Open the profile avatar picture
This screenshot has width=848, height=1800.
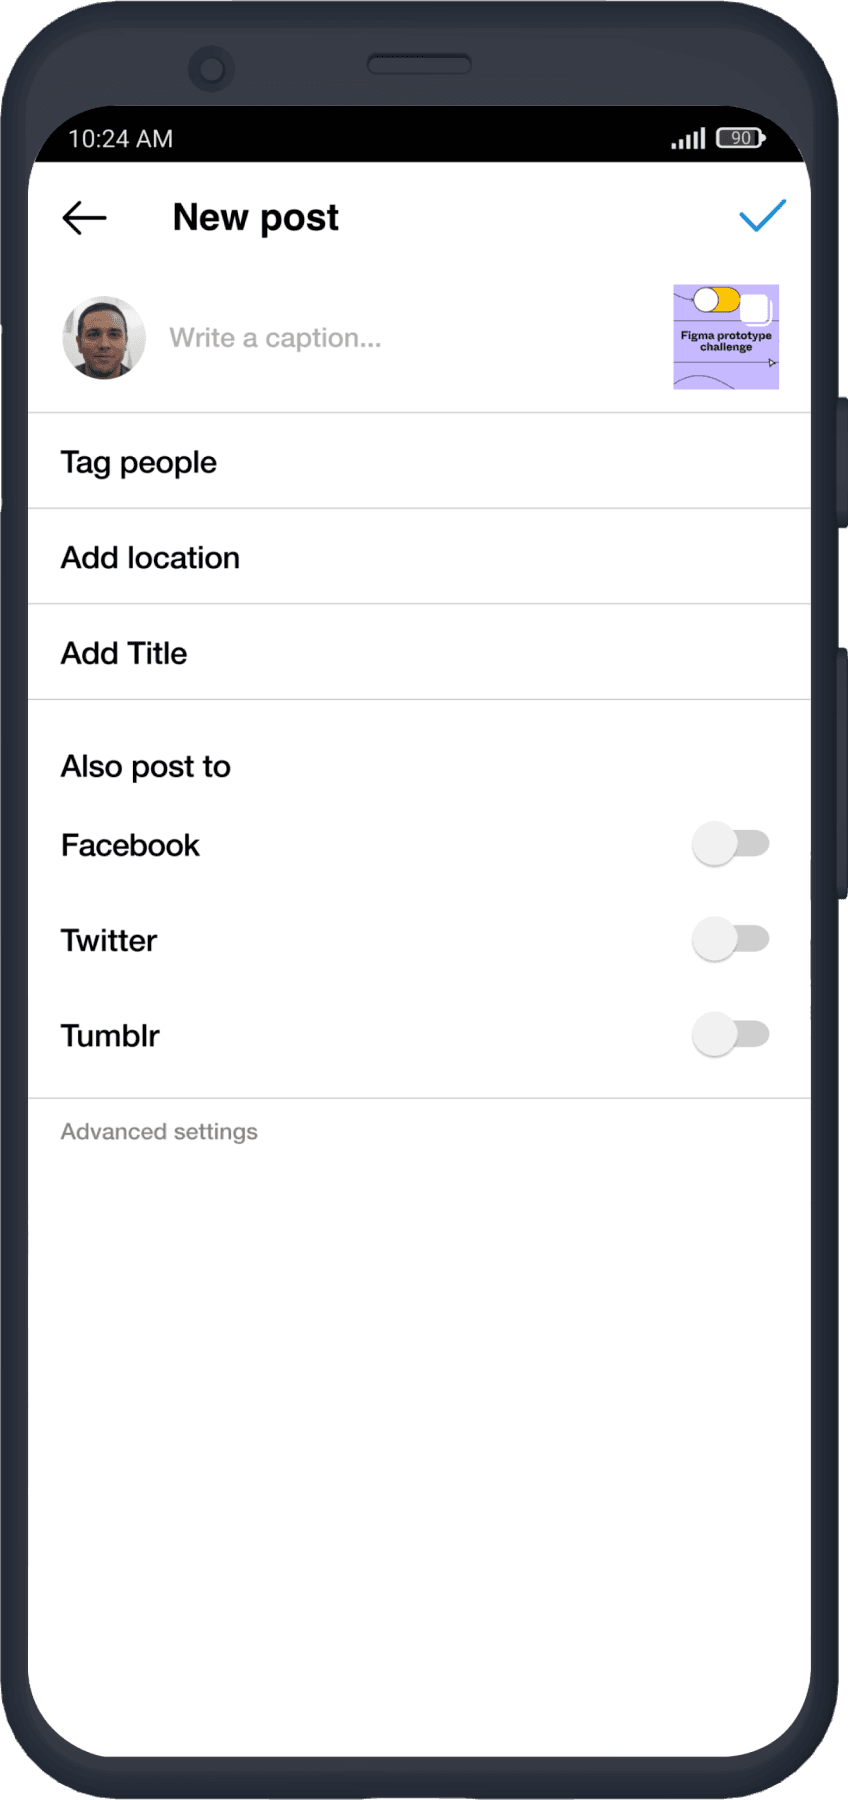coord(104,338)
